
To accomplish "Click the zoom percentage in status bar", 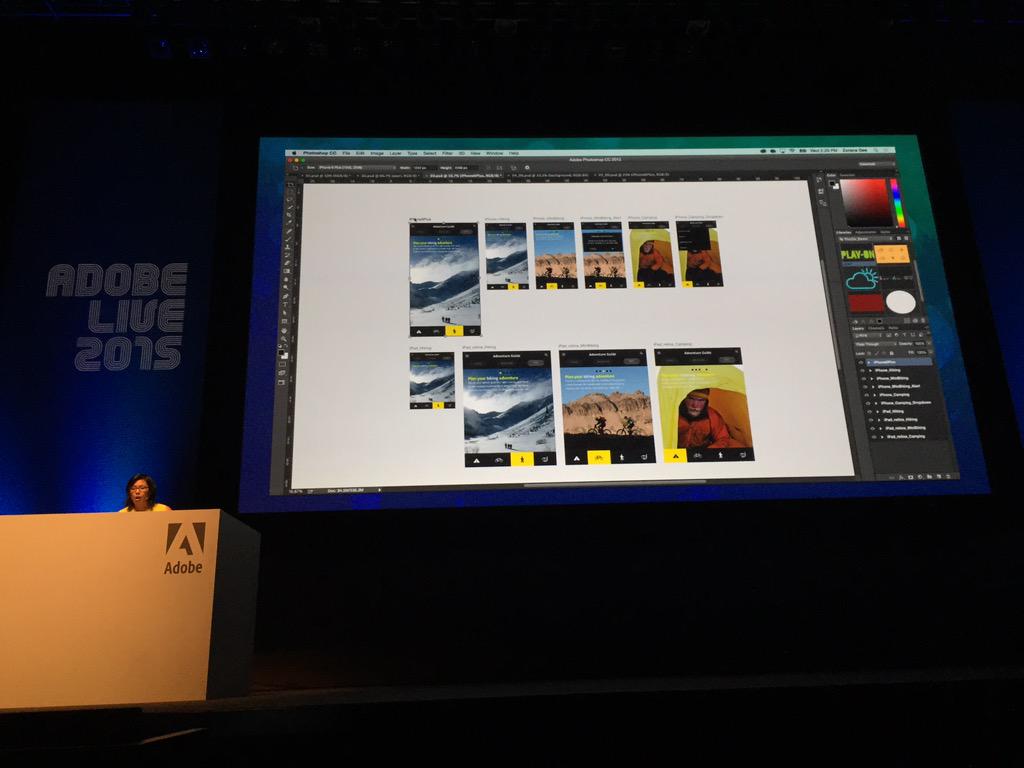I will point(295,490).
